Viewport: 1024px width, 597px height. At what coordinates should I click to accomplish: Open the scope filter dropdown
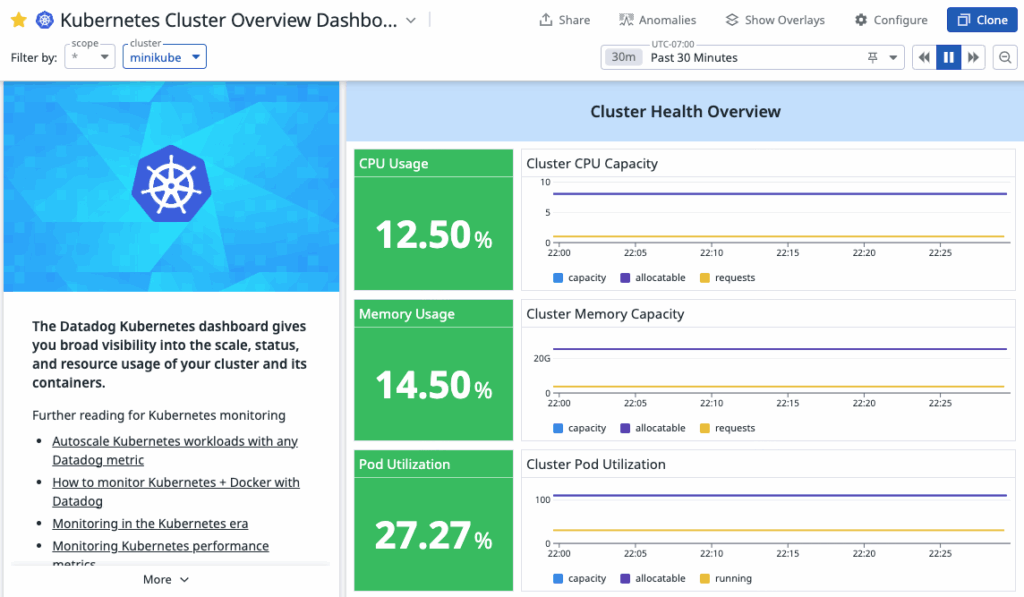90,58
